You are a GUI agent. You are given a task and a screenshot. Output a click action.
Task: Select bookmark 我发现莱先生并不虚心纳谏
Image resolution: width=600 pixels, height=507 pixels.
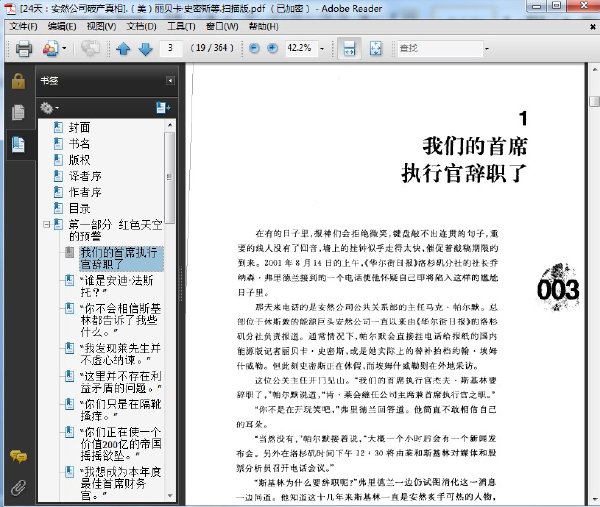[x=121, y=354]
